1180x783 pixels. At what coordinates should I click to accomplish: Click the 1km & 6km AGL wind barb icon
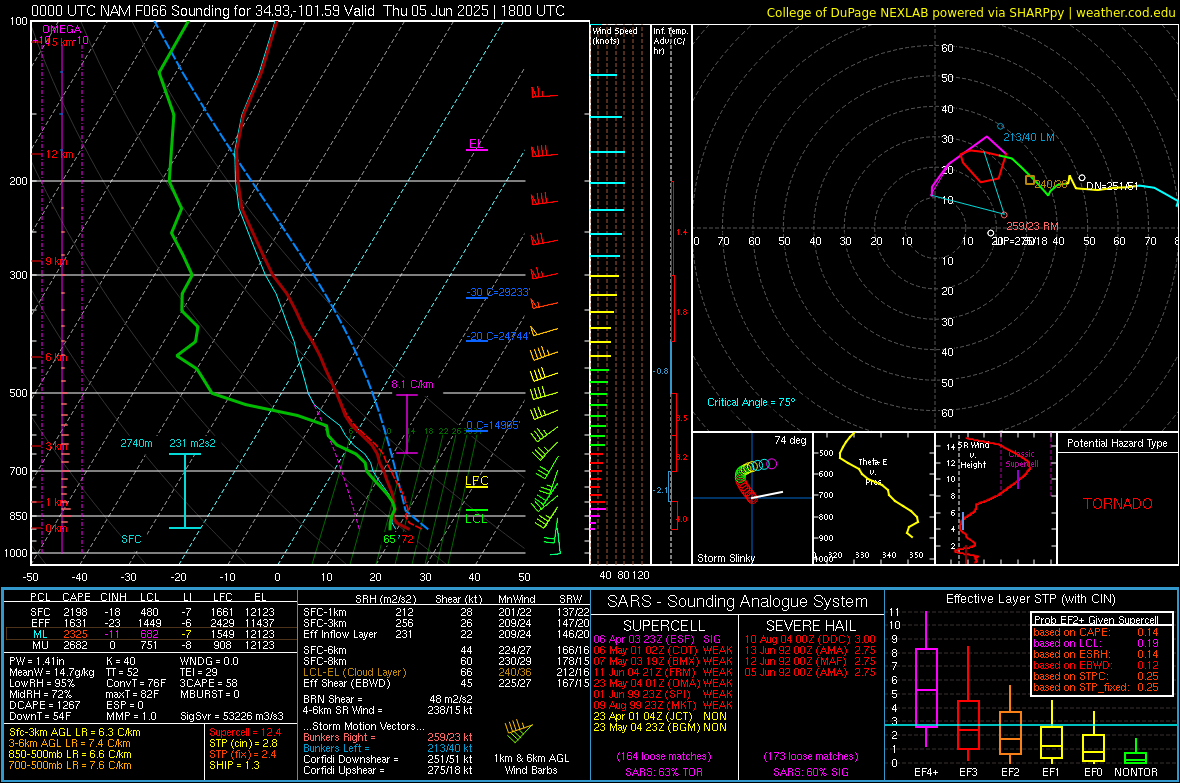[x=518, y=732]
